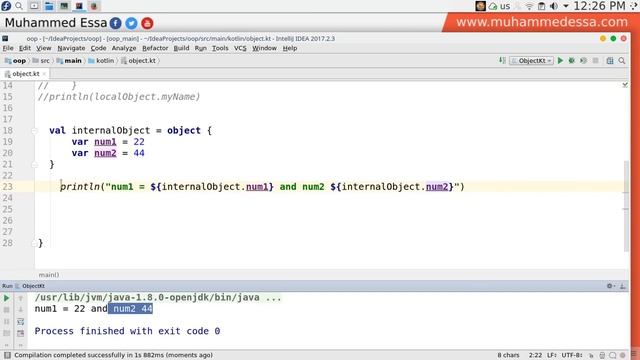Stop process in the Run panel

6,310
